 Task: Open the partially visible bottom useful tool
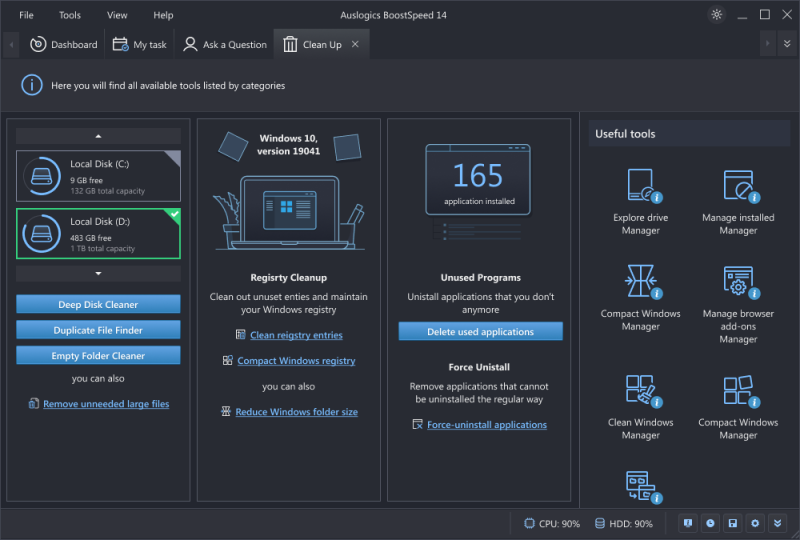click(643, 487)
